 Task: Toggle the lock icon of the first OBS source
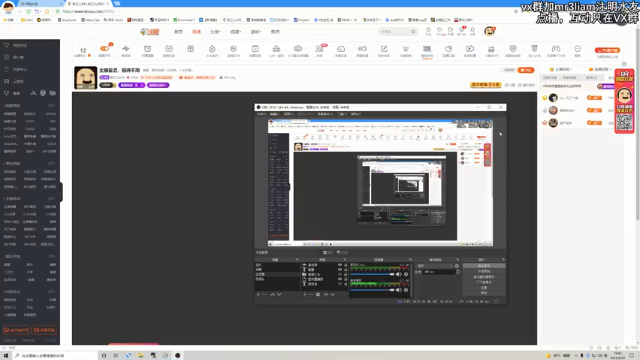coord(345,265)
